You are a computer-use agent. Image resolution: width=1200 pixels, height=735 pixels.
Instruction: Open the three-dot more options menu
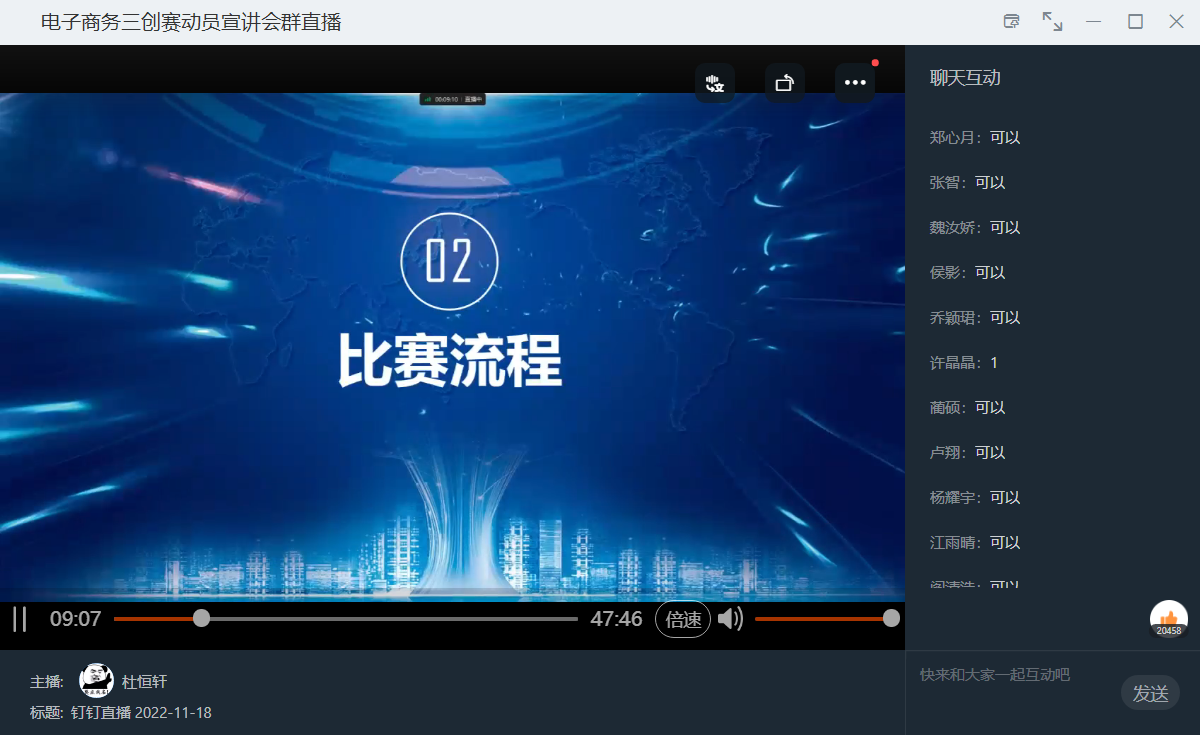pos(855,83)
